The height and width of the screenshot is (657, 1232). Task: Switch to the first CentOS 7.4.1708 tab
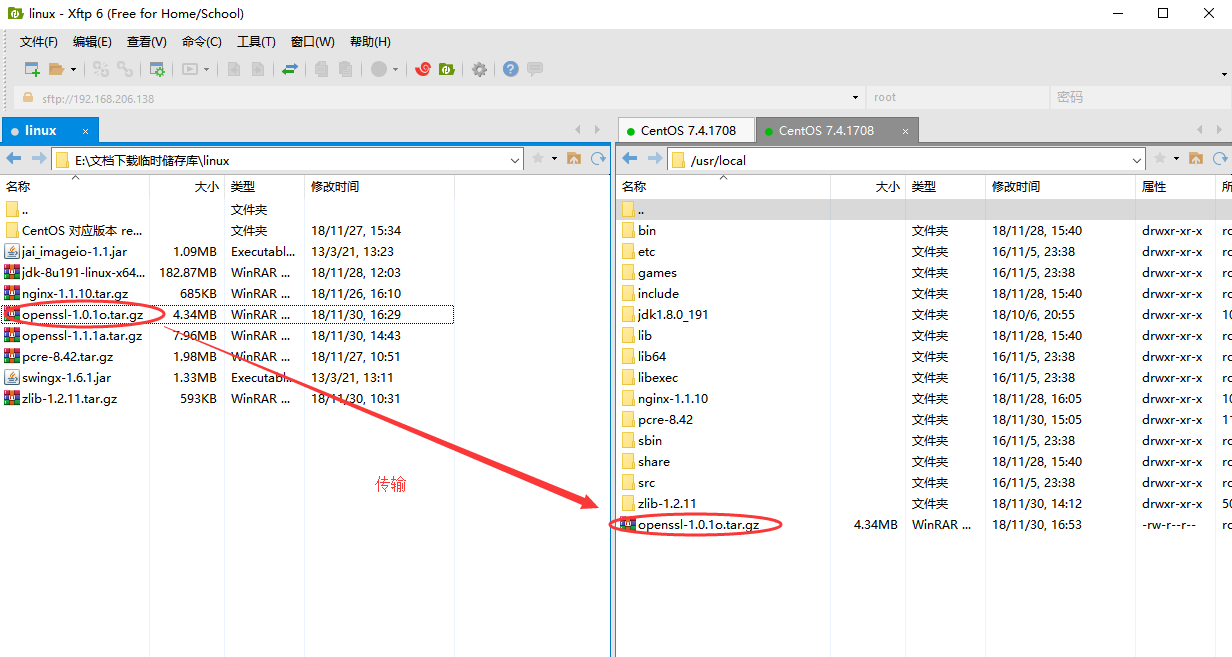click(684, 131)
